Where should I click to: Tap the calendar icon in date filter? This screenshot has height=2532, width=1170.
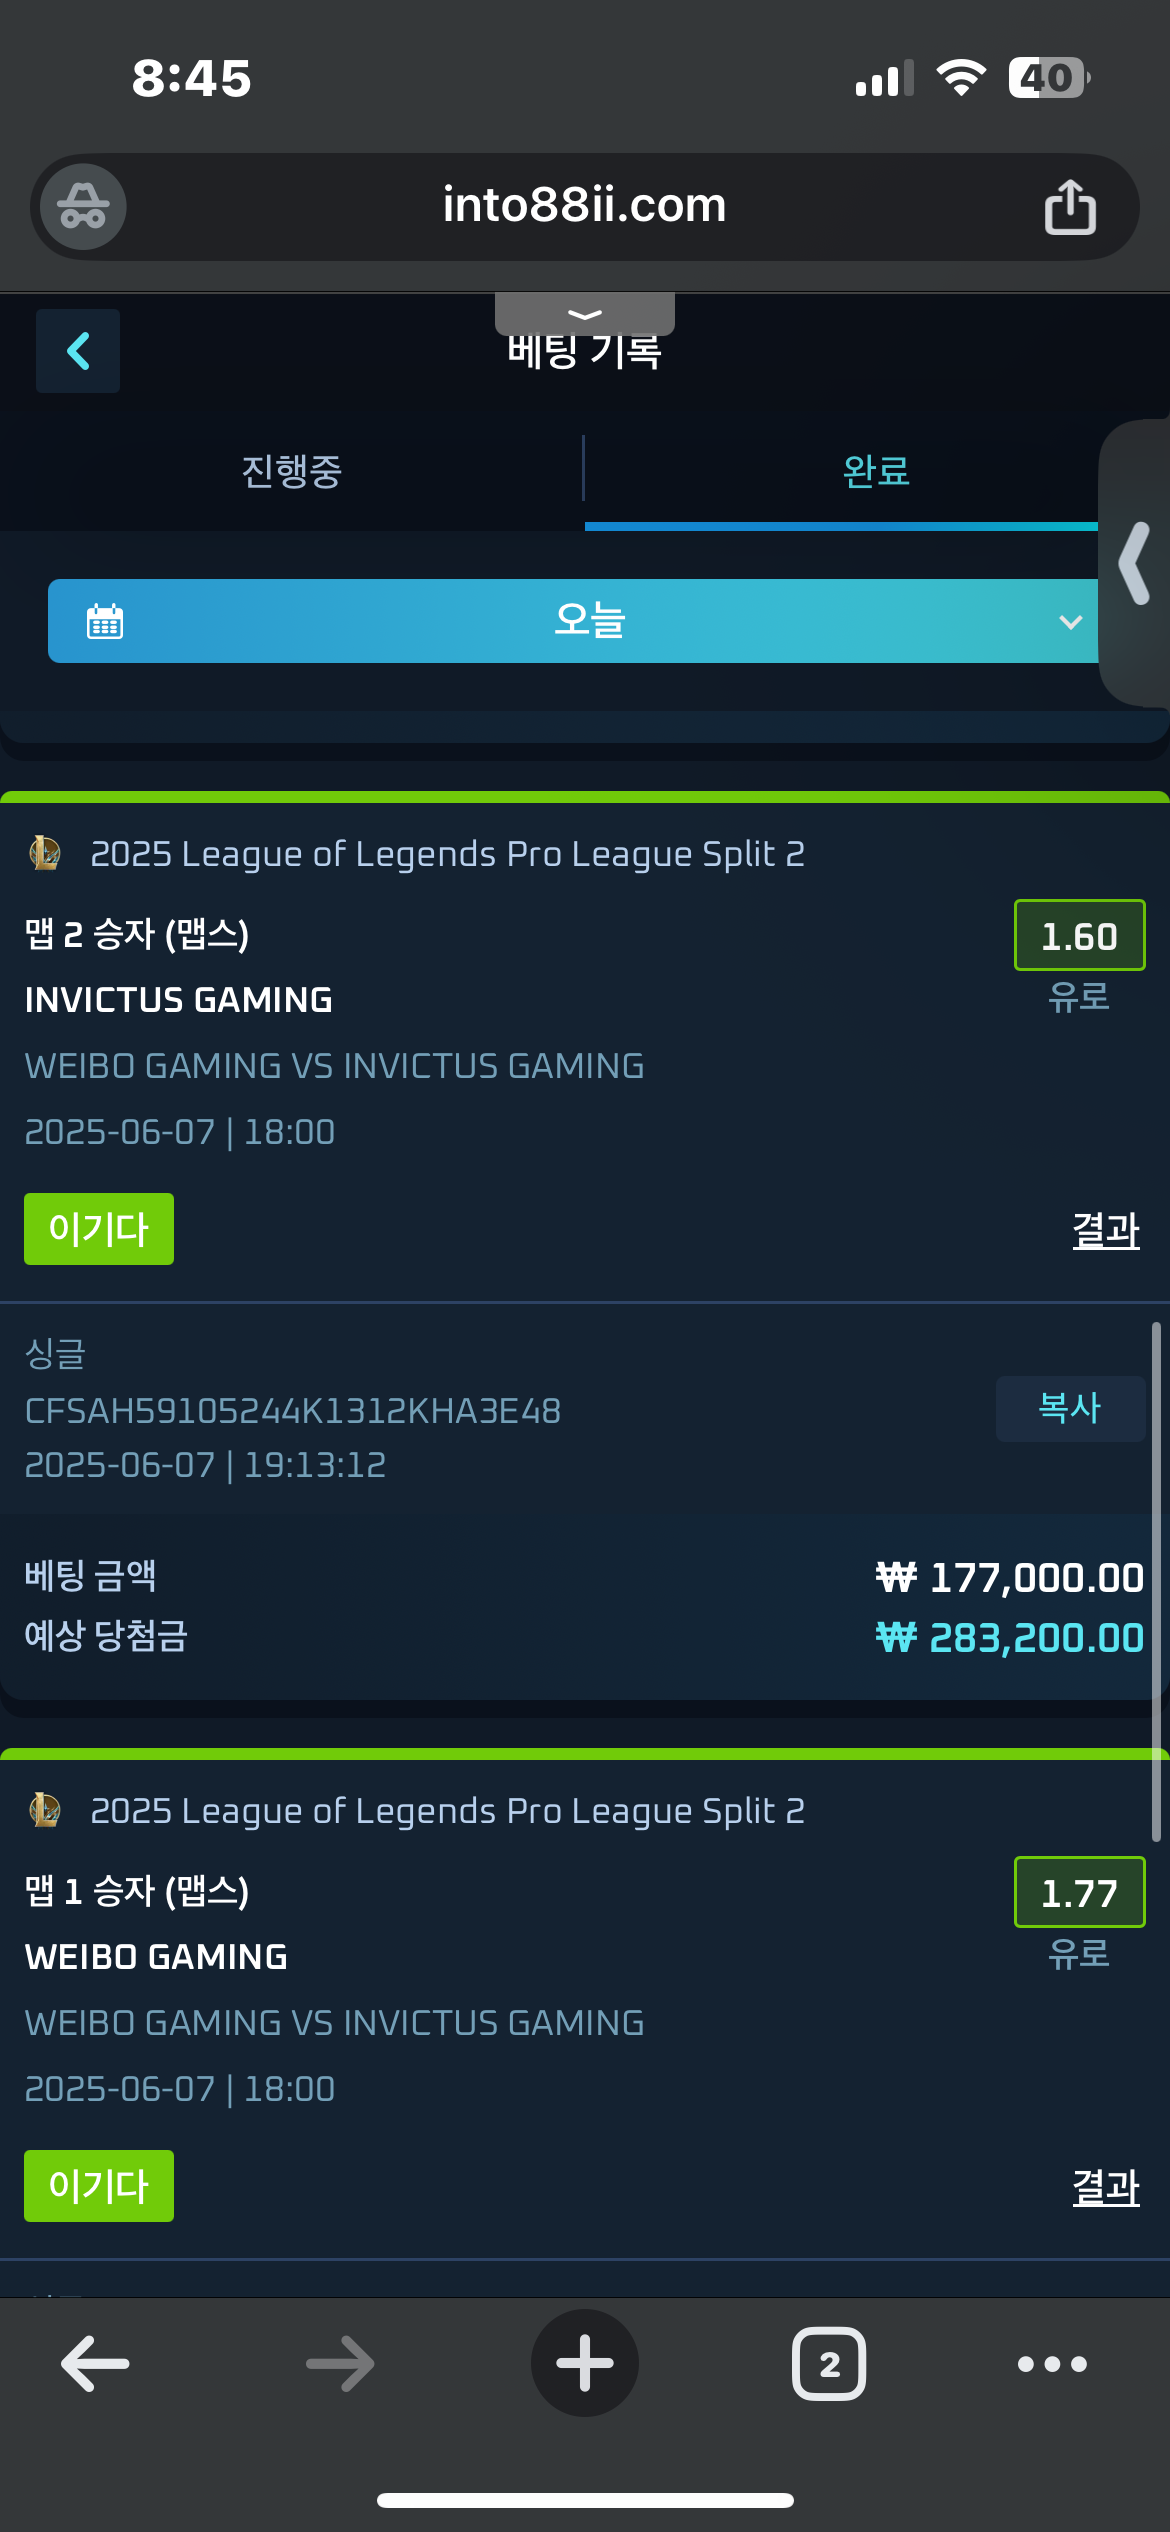tap(105, 621)
